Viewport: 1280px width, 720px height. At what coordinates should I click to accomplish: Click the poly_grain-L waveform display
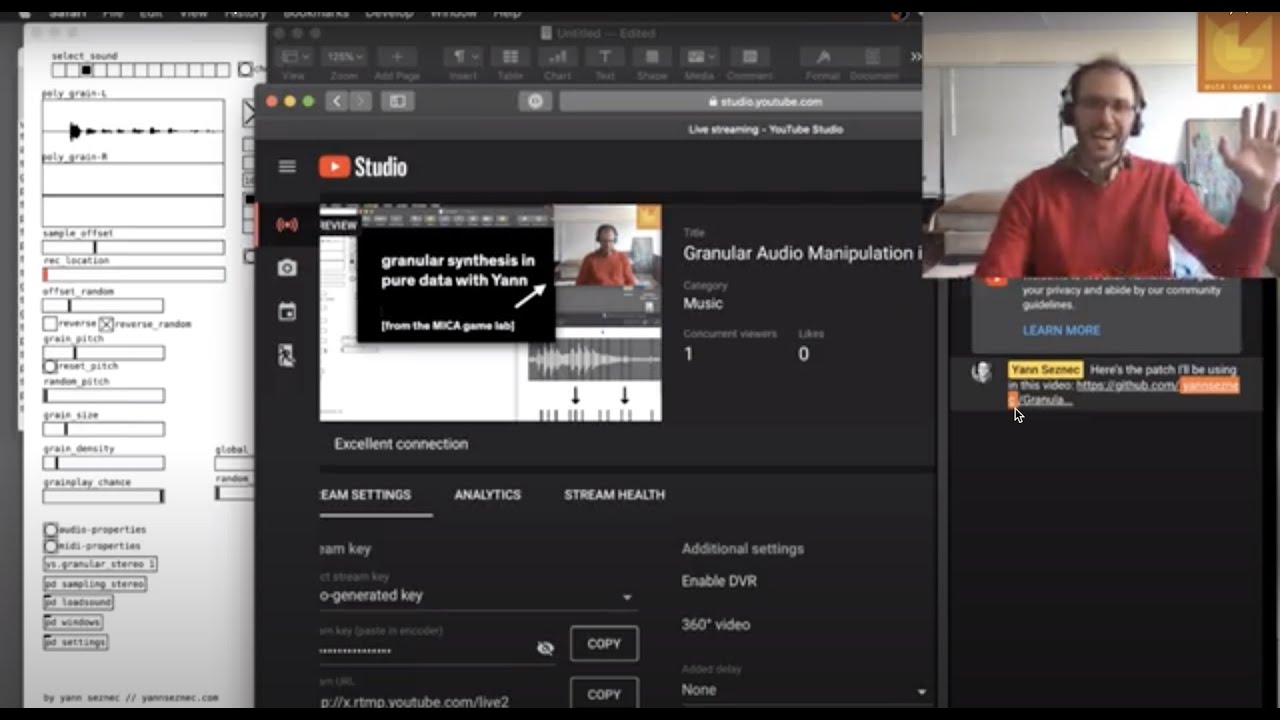click(x=133, y=130)
